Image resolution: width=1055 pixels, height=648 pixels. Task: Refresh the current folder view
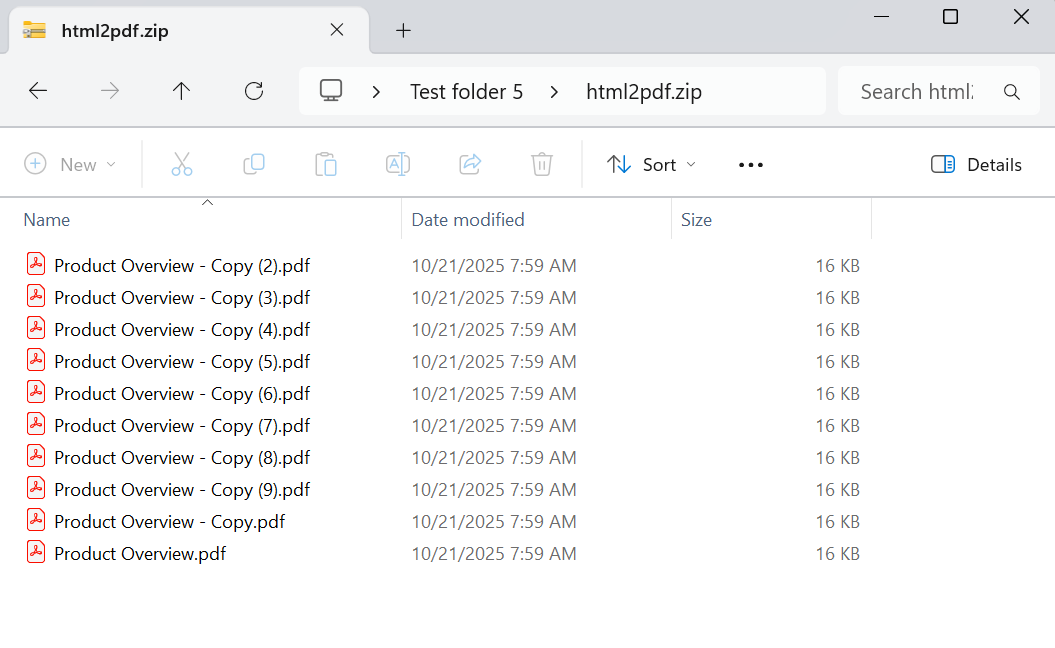(254, 91)
